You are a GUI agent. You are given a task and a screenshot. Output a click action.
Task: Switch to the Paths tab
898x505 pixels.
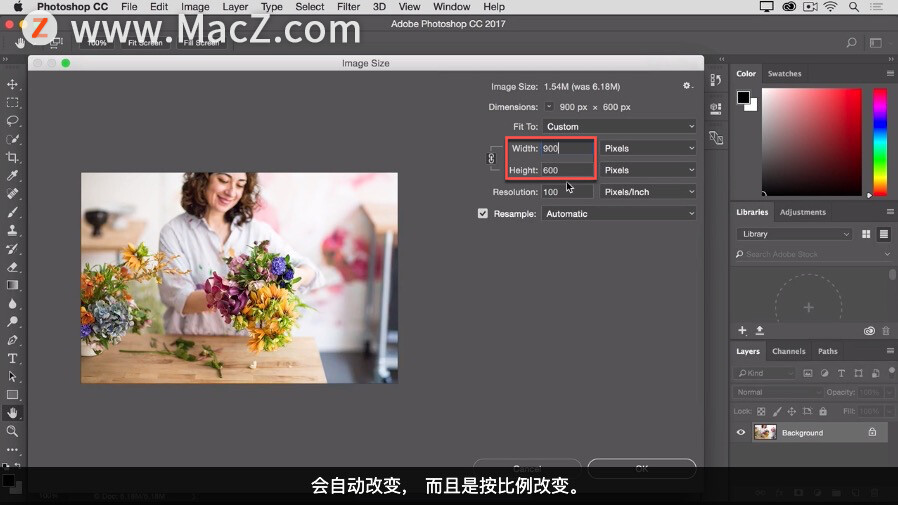tap(828, 351)
